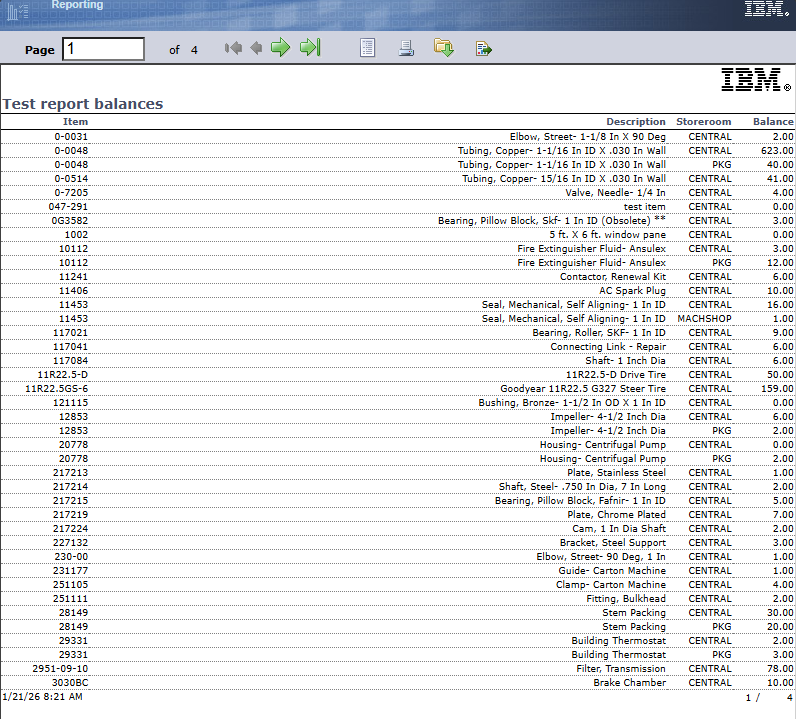
Task: Click the Storeroom column header
Action: [704, 121]
